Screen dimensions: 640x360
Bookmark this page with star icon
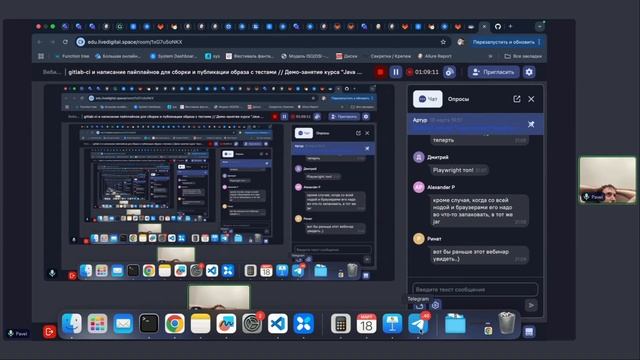point(443,42)
